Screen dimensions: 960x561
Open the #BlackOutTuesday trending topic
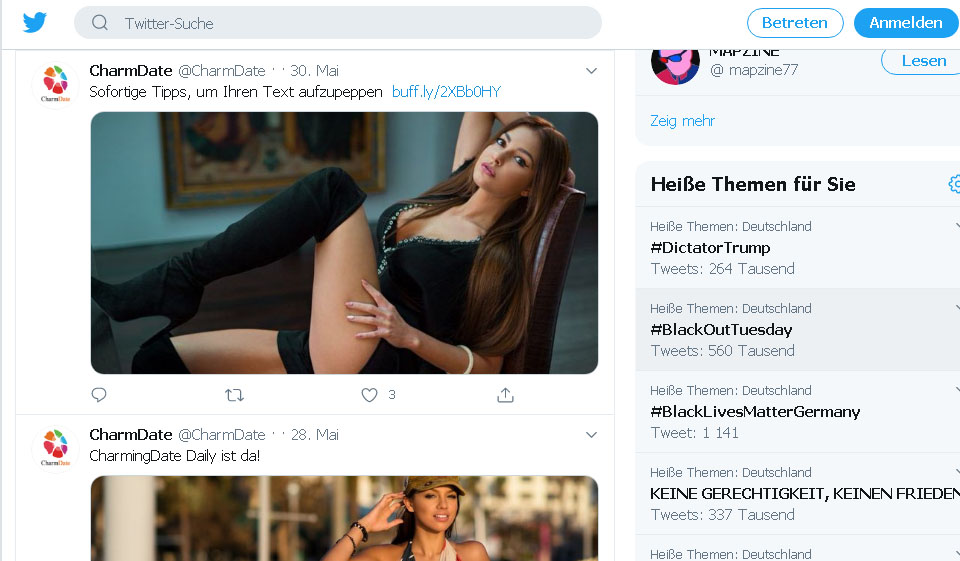point(721,329)
